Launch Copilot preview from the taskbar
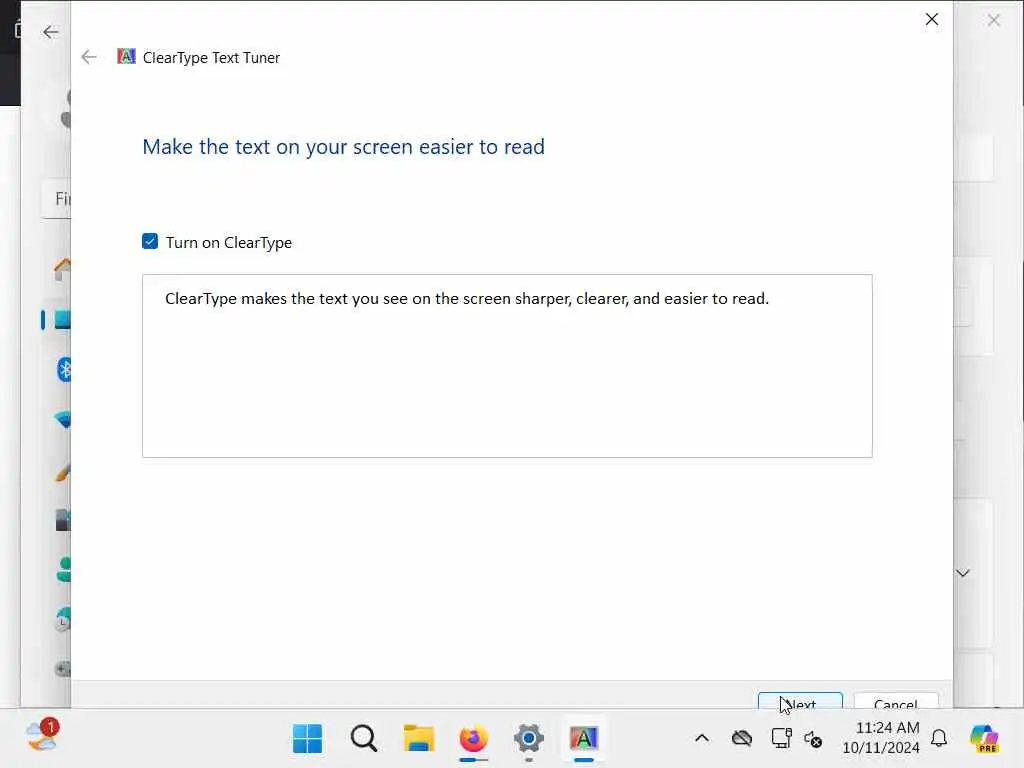 [984, 739]
